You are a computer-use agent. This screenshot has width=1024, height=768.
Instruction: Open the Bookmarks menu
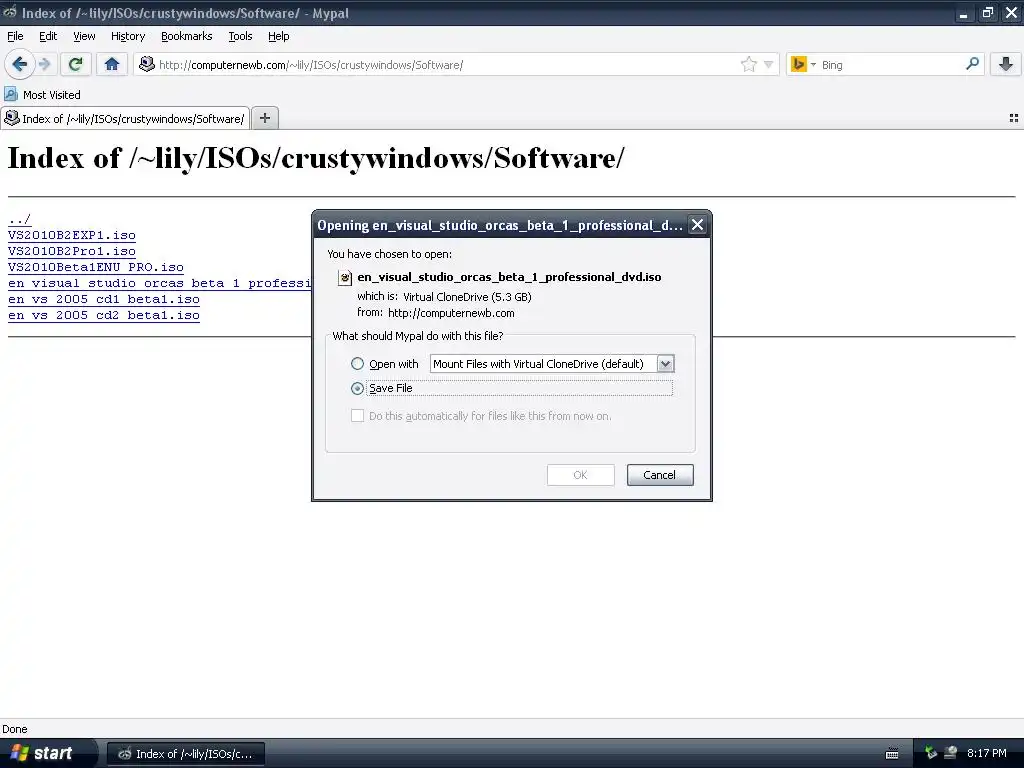click(x=186, y=36)
